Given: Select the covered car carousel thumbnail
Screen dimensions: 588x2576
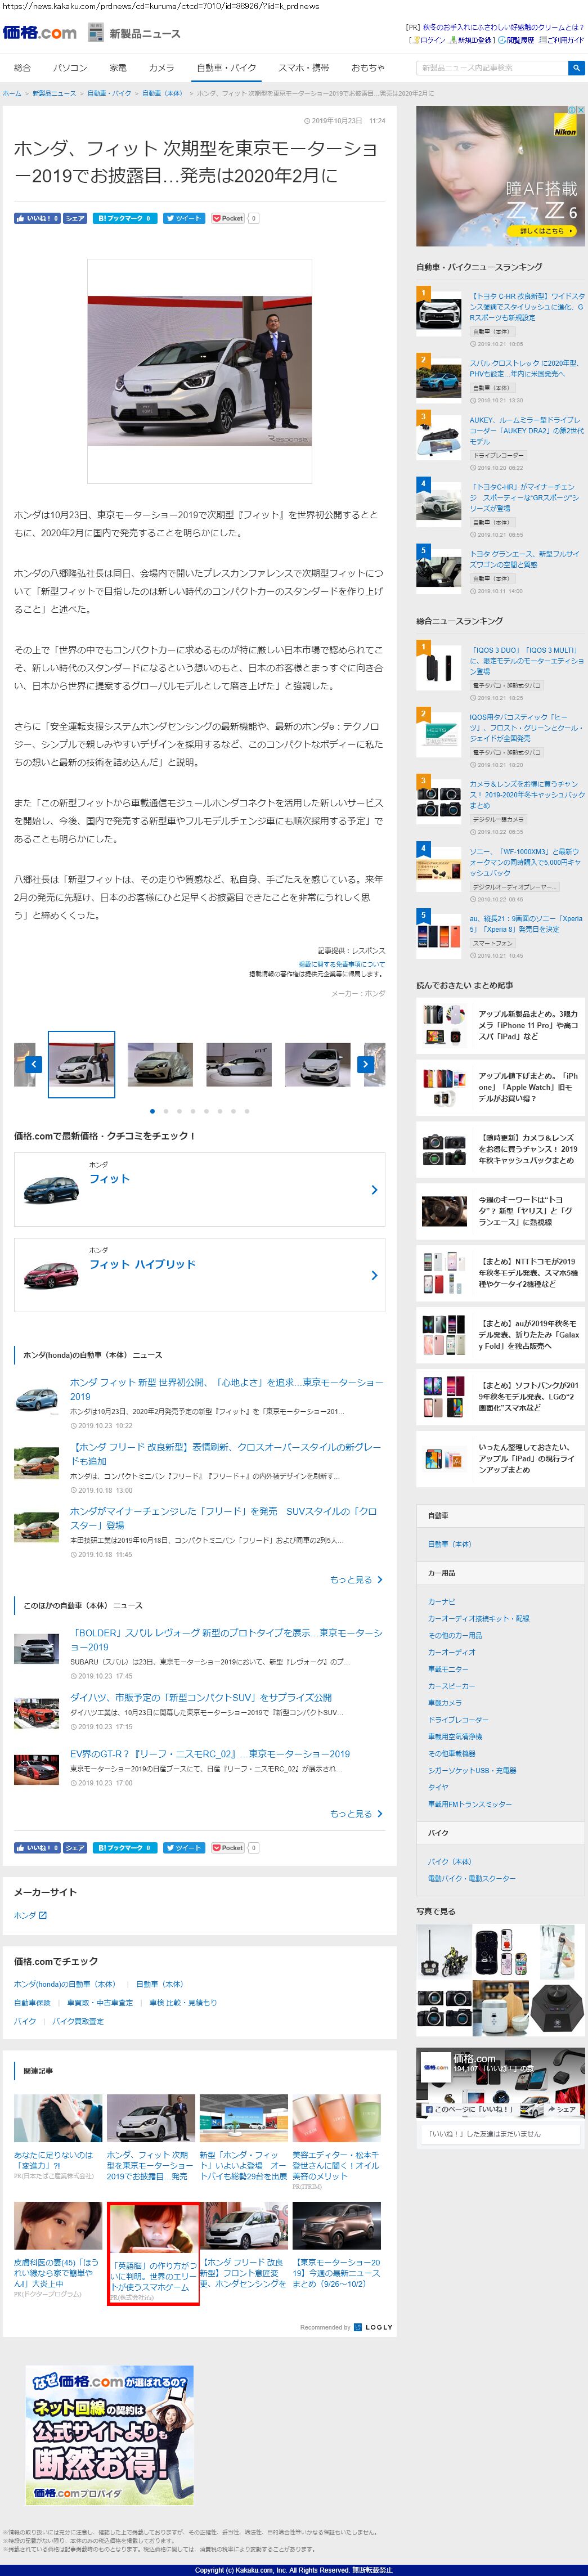Looking at the screenshot, I should (x=160, y=1064).
